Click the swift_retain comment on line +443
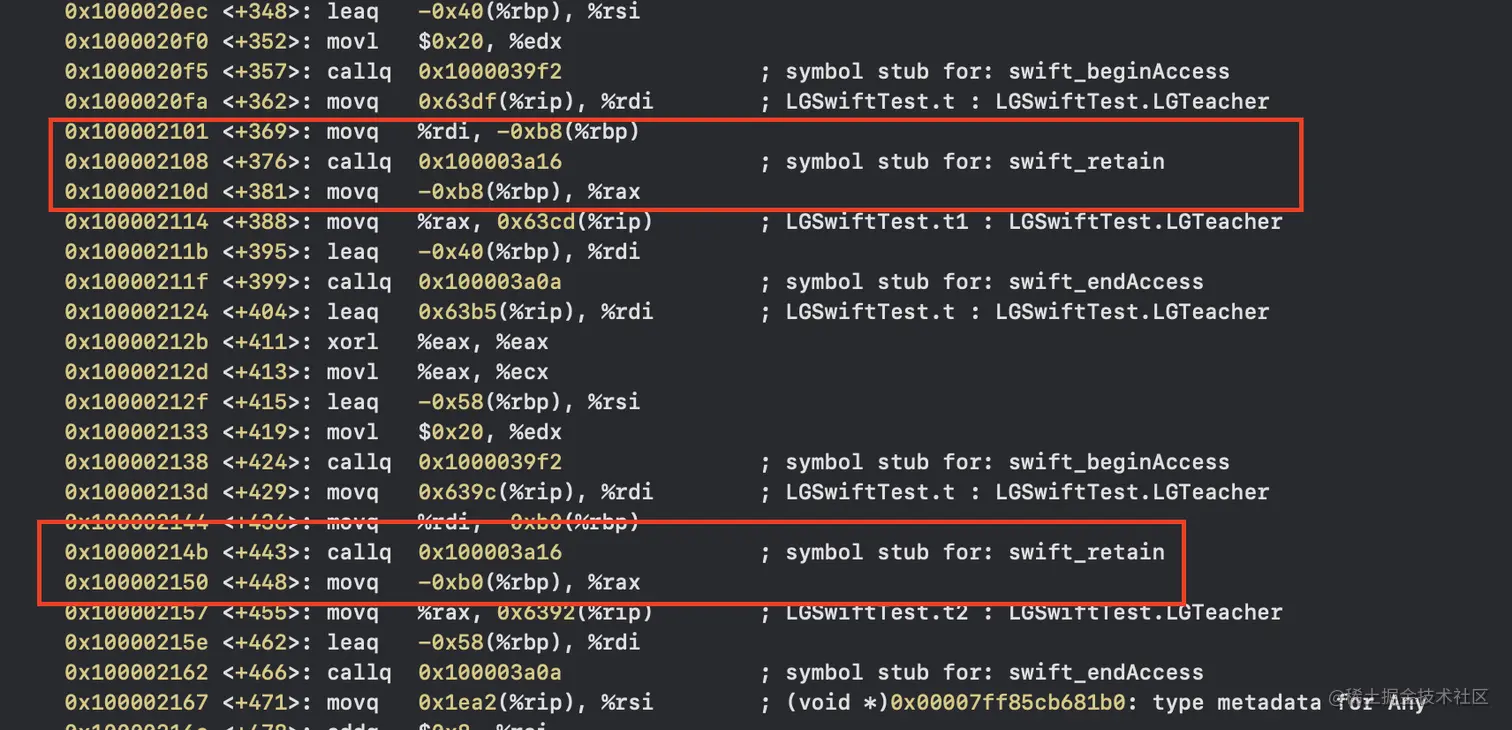The image size is (1512, 730). click(975, 552)
